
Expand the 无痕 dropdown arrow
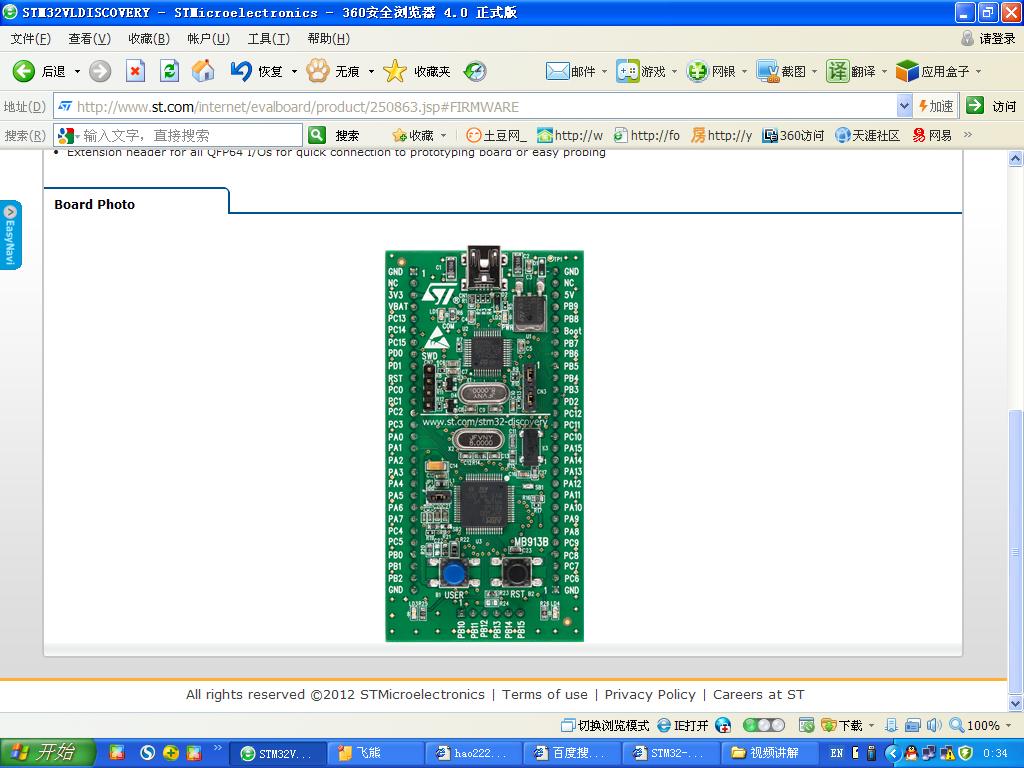click(372, 71)
